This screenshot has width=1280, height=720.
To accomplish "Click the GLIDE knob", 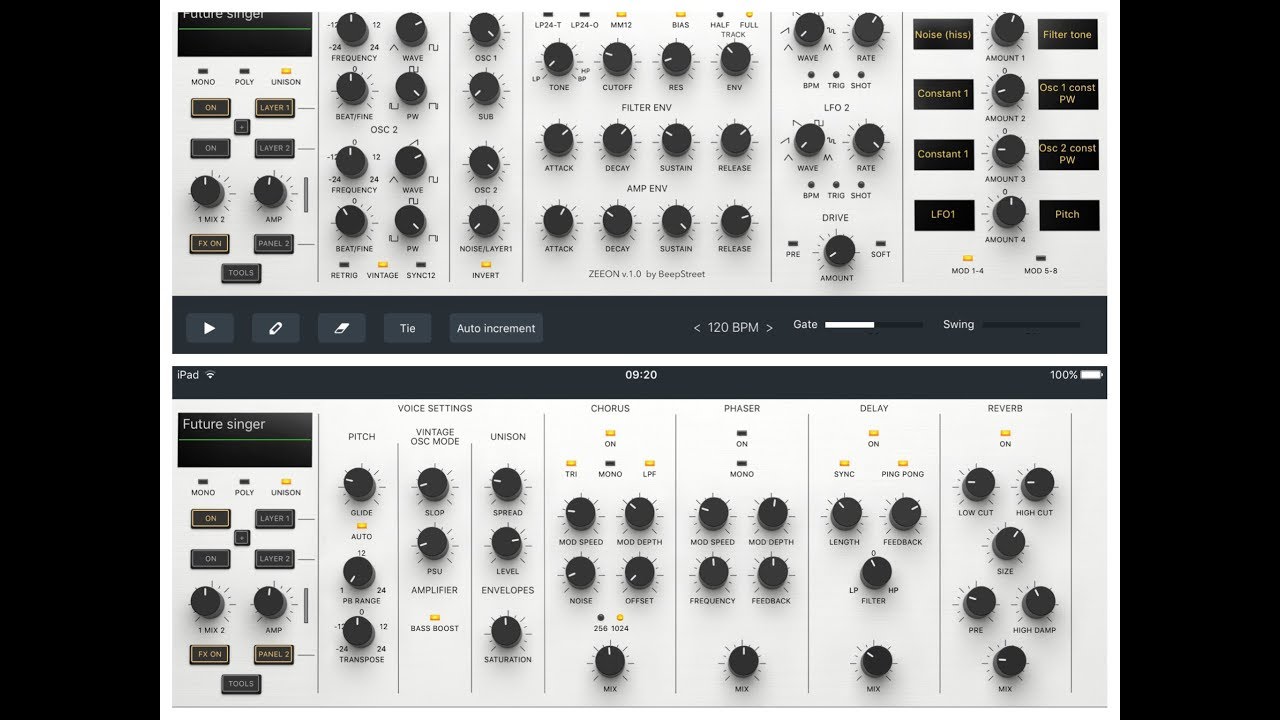I will tap(360, 485).
